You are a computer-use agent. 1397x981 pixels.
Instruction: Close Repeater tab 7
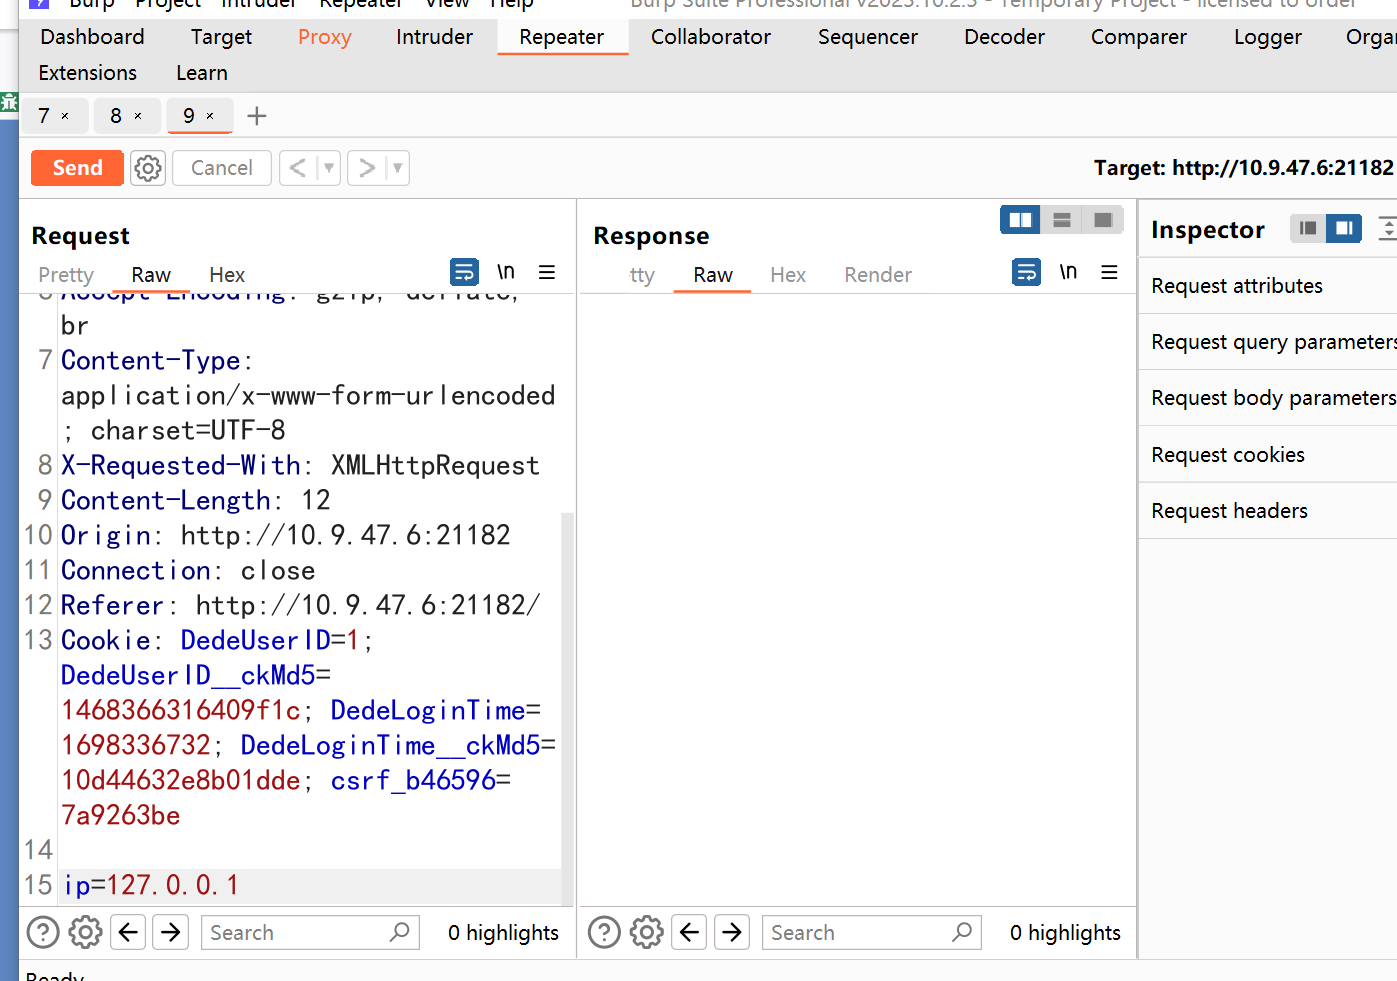(65, 116)
